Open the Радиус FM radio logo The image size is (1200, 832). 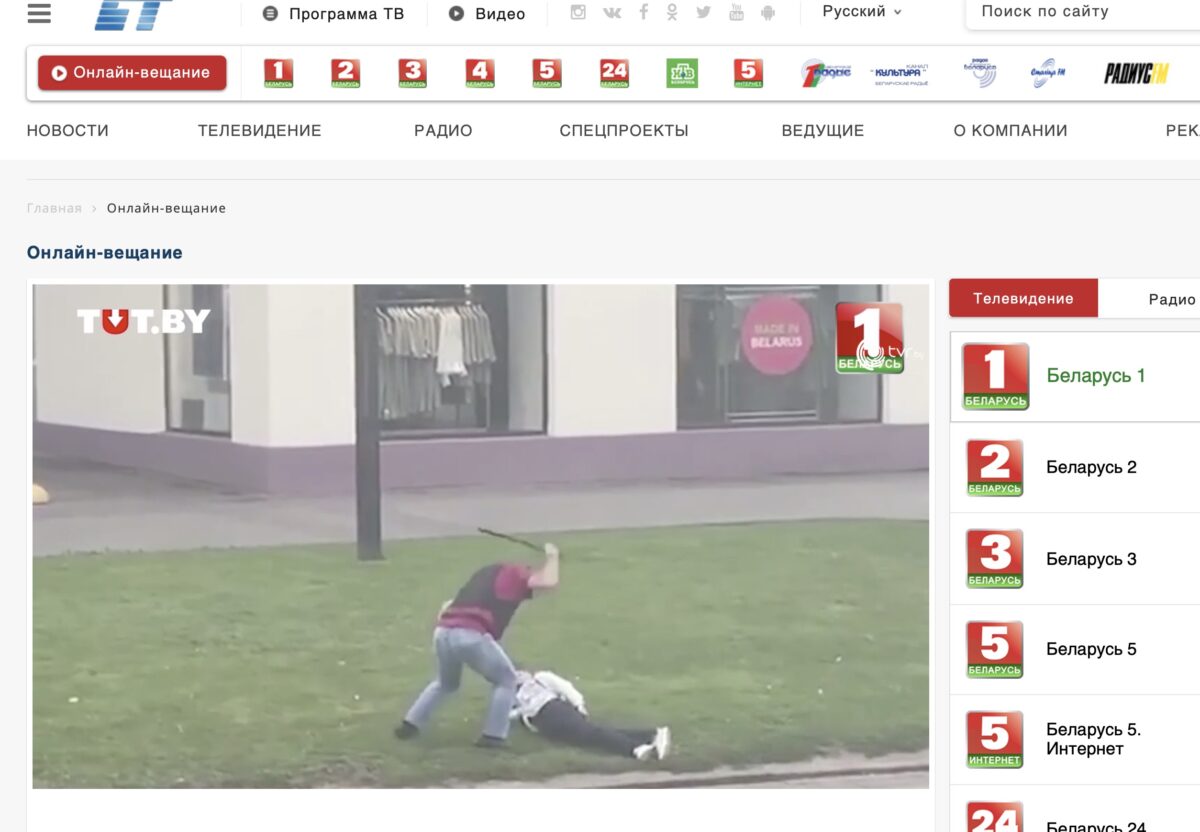coord(1136,73)
